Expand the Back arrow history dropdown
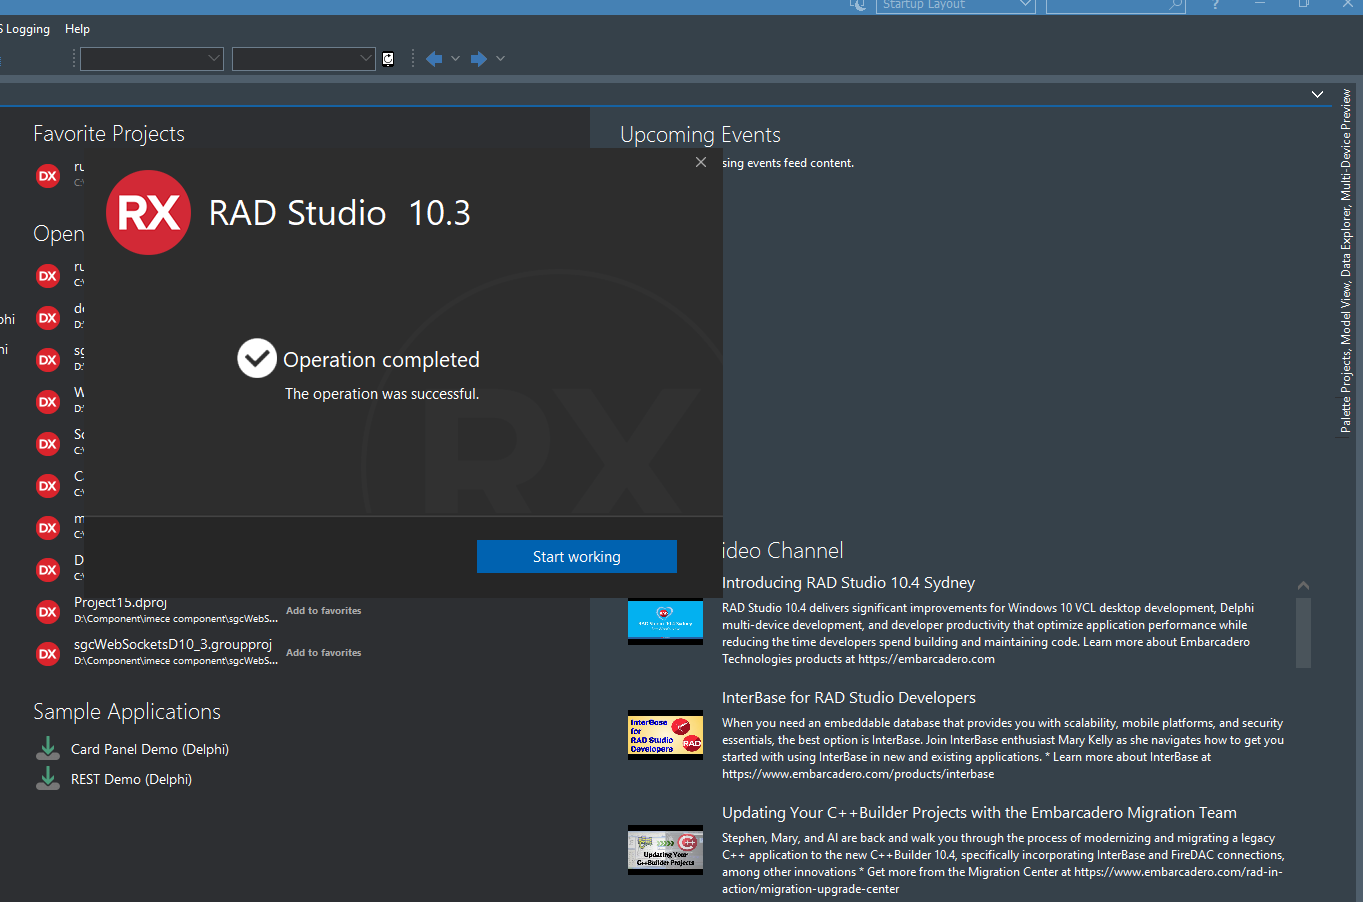The image size is (1363, 902). click(456, 59)
